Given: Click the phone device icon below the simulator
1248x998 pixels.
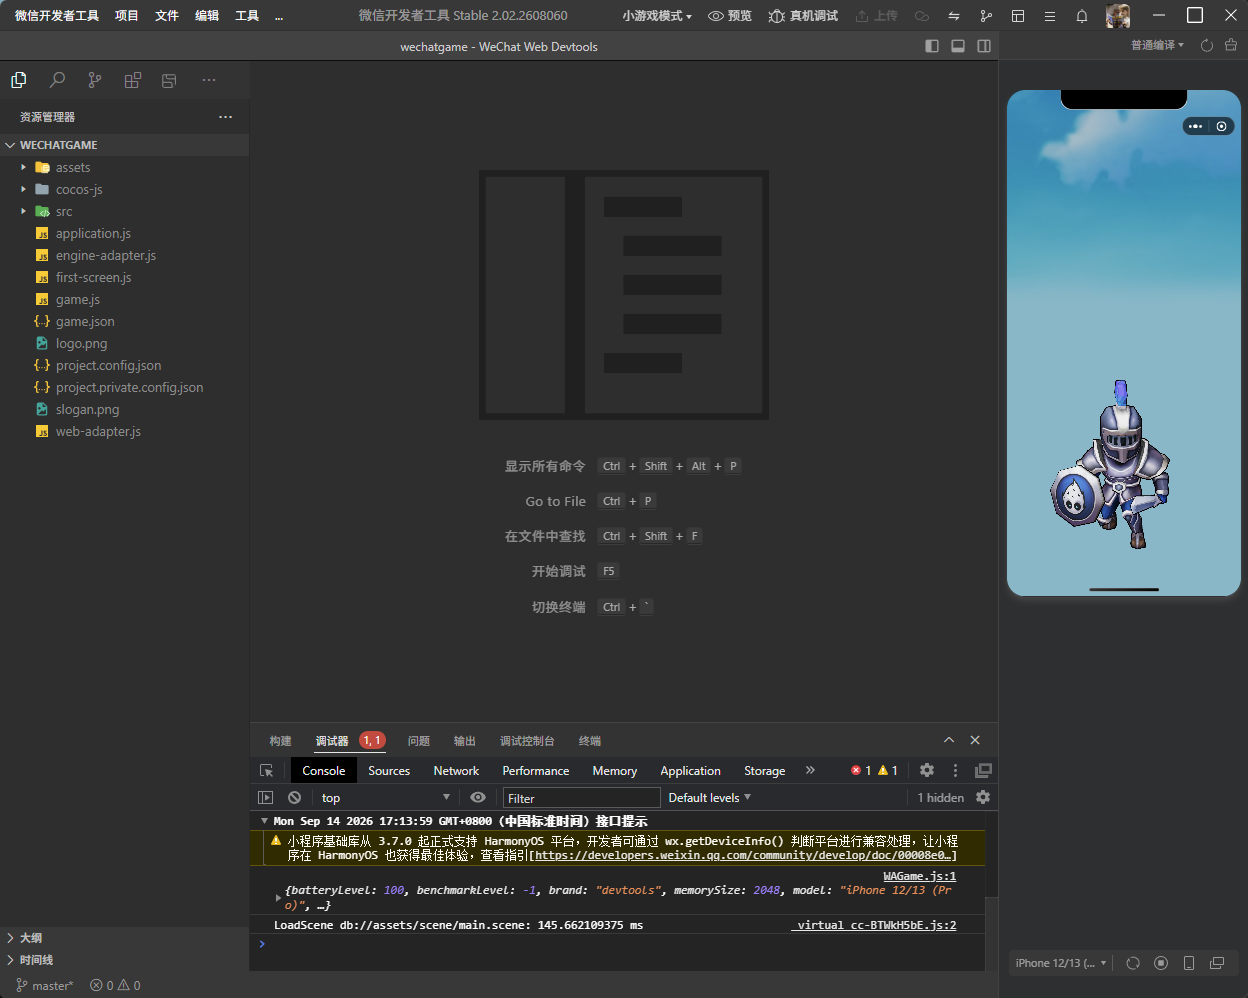Looking at the screenshot, I should click(x=1189, y=963).
